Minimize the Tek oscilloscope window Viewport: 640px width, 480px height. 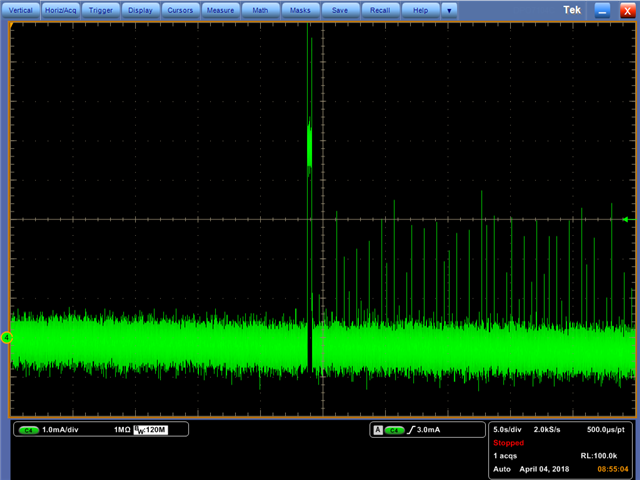click(602, 11)
